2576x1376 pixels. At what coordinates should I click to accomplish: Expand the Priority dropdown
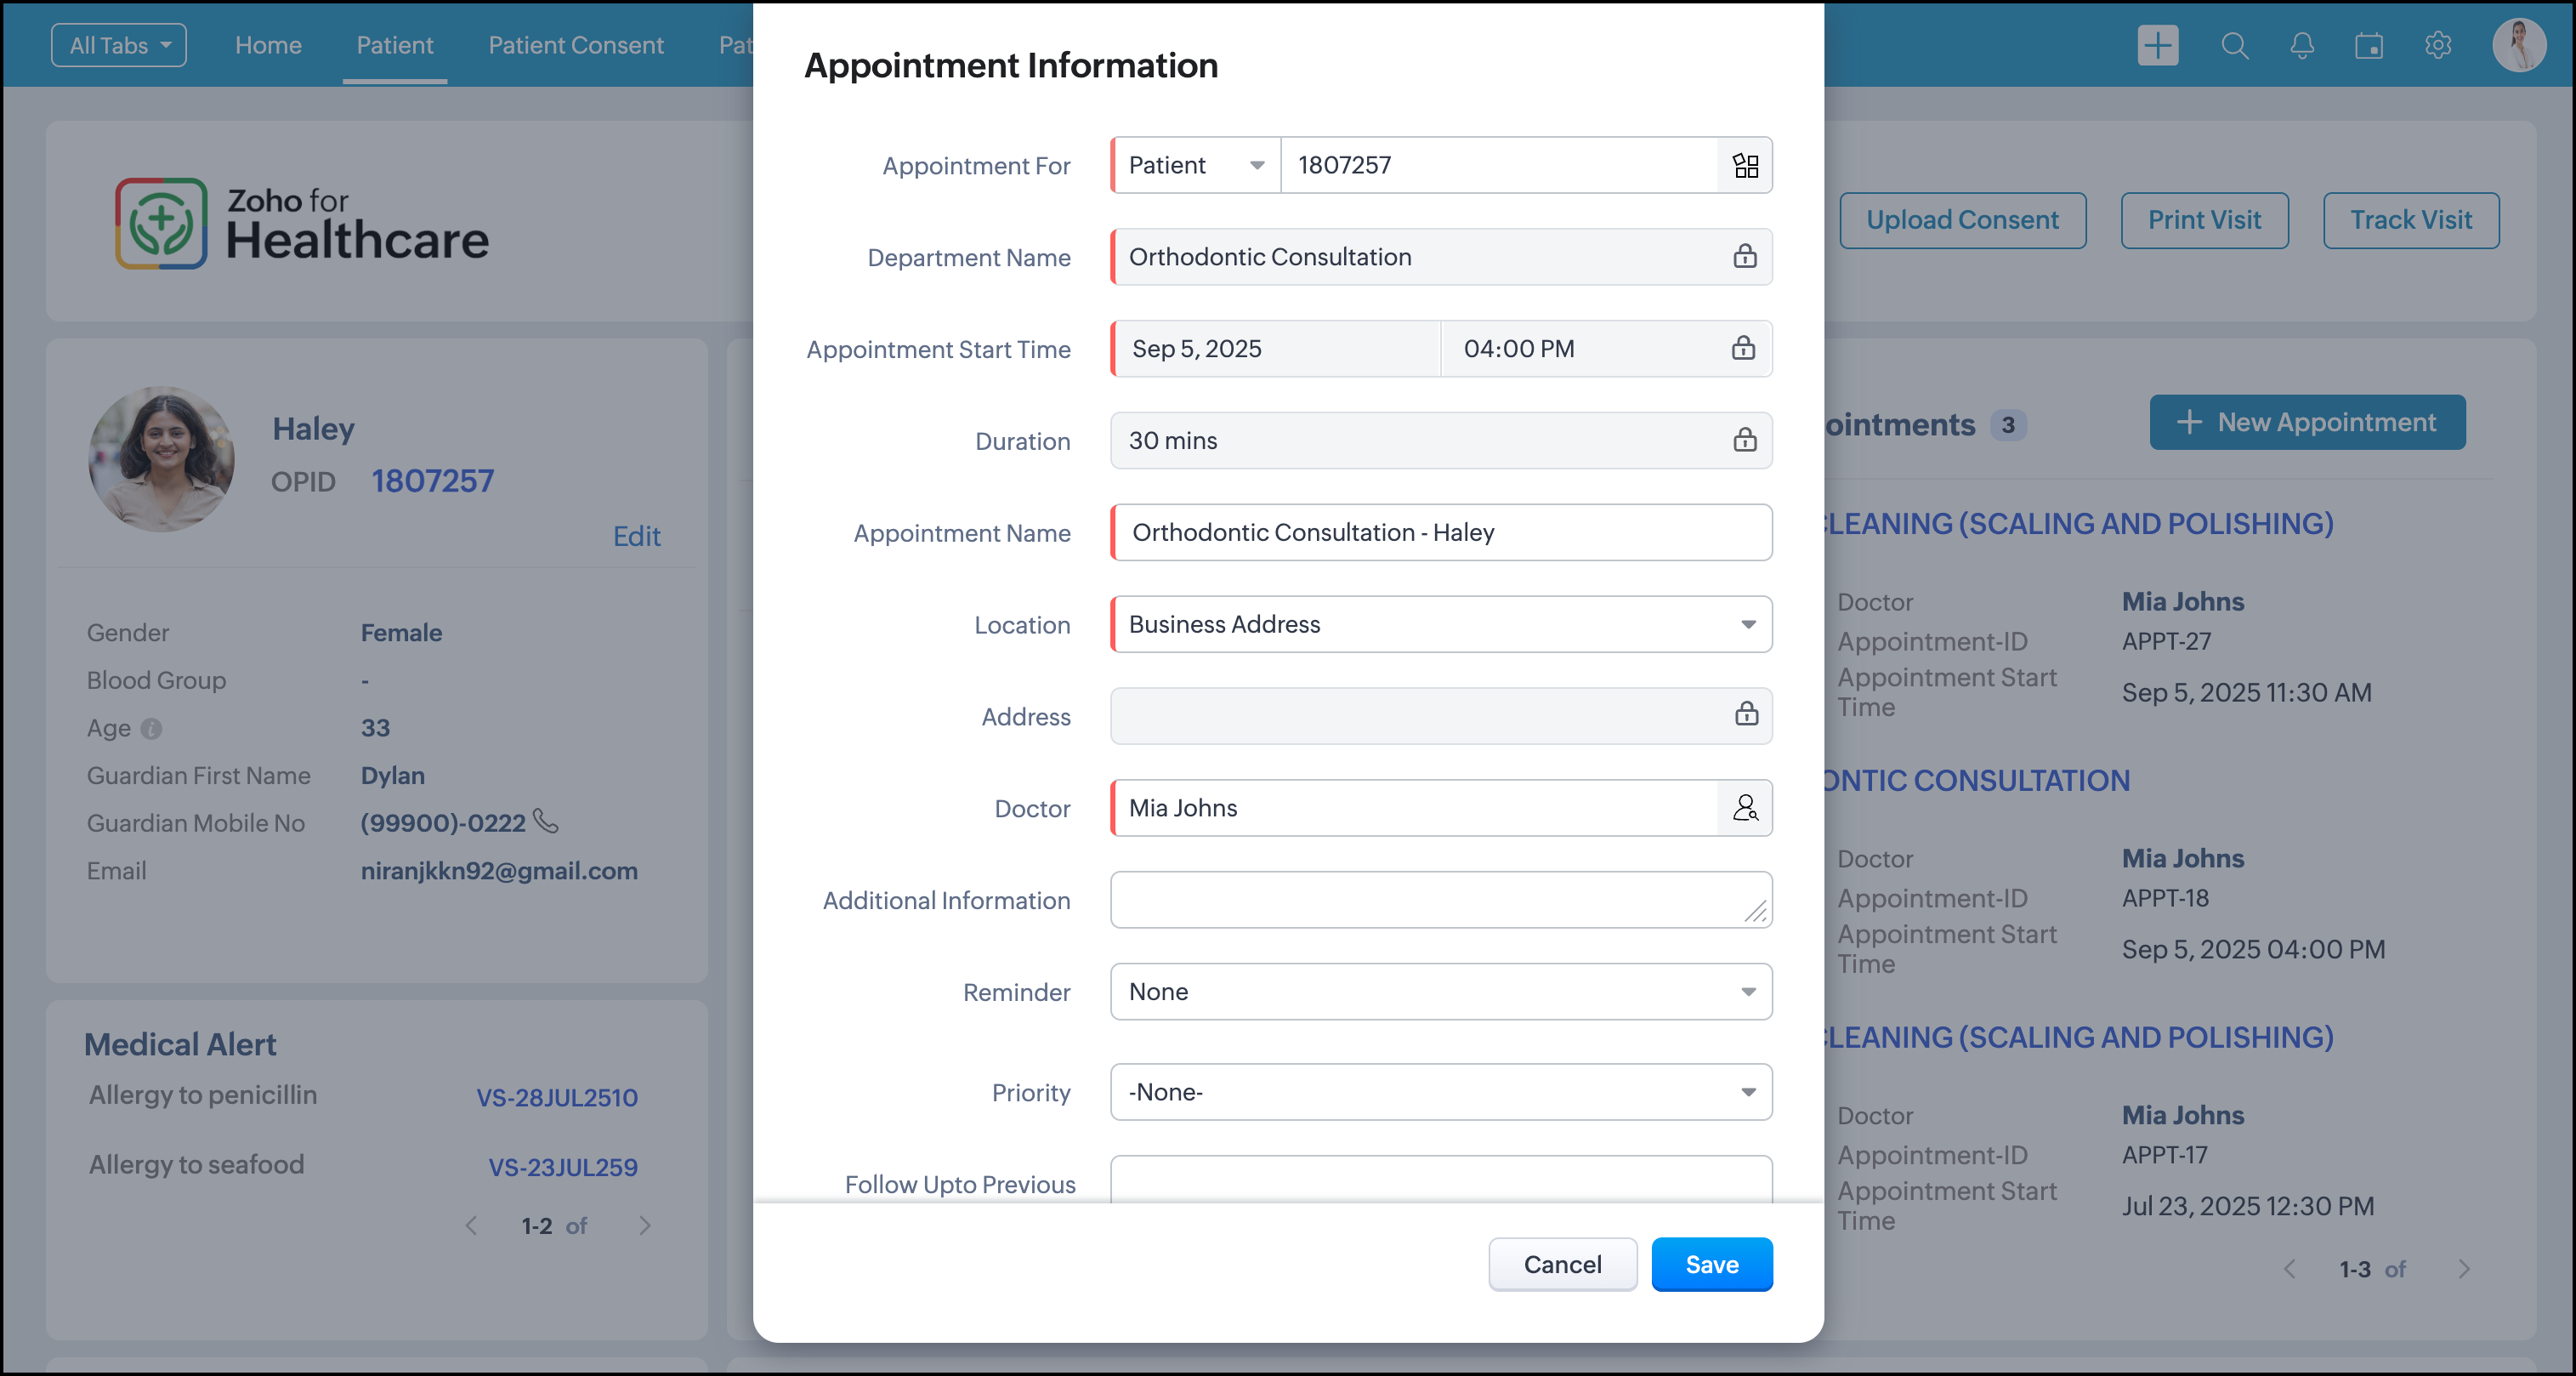point(1441,1092)
